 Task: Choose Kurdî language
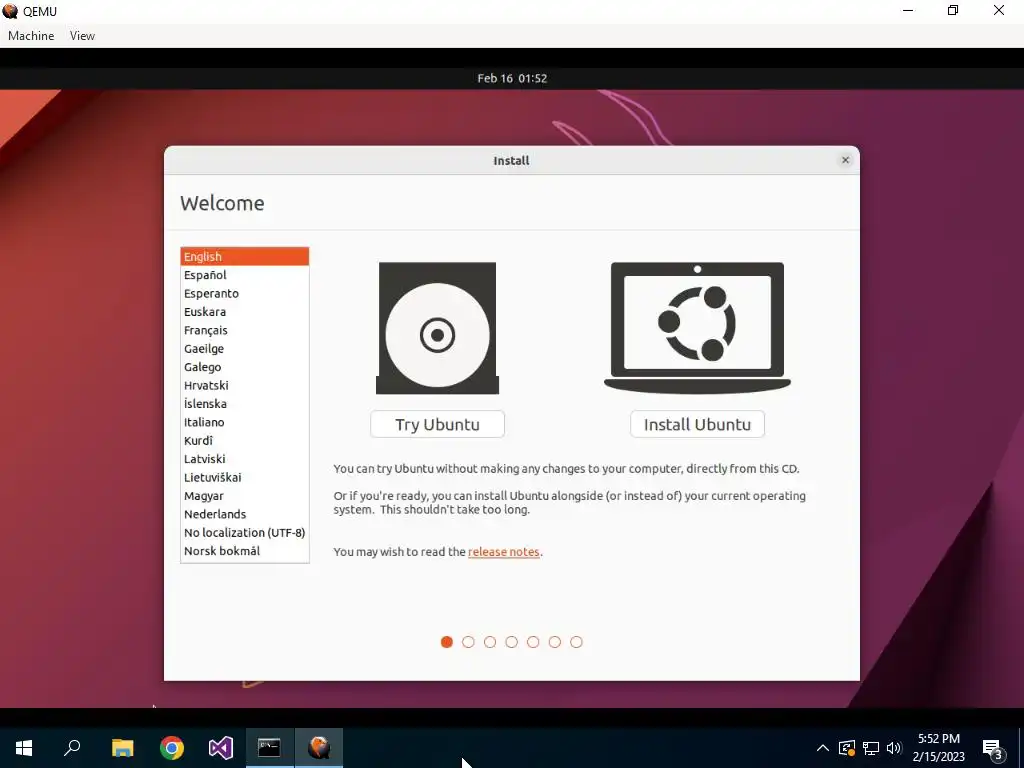pos(245,440)
